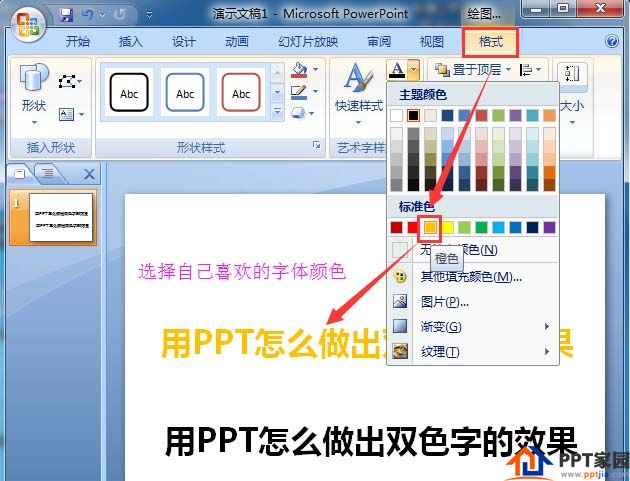The width and height of the screenshot is (630, 481).
Task: Pick the yellow standard color swatch
Action: tap(447, 227)
